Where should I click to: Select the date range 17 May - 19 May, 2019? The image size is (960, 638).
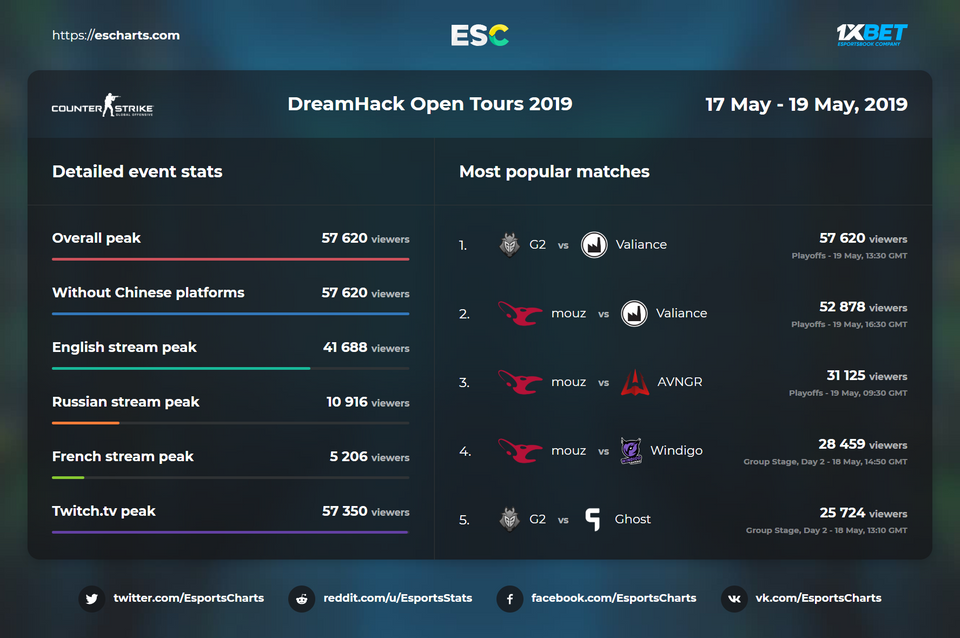click(806, 105)
